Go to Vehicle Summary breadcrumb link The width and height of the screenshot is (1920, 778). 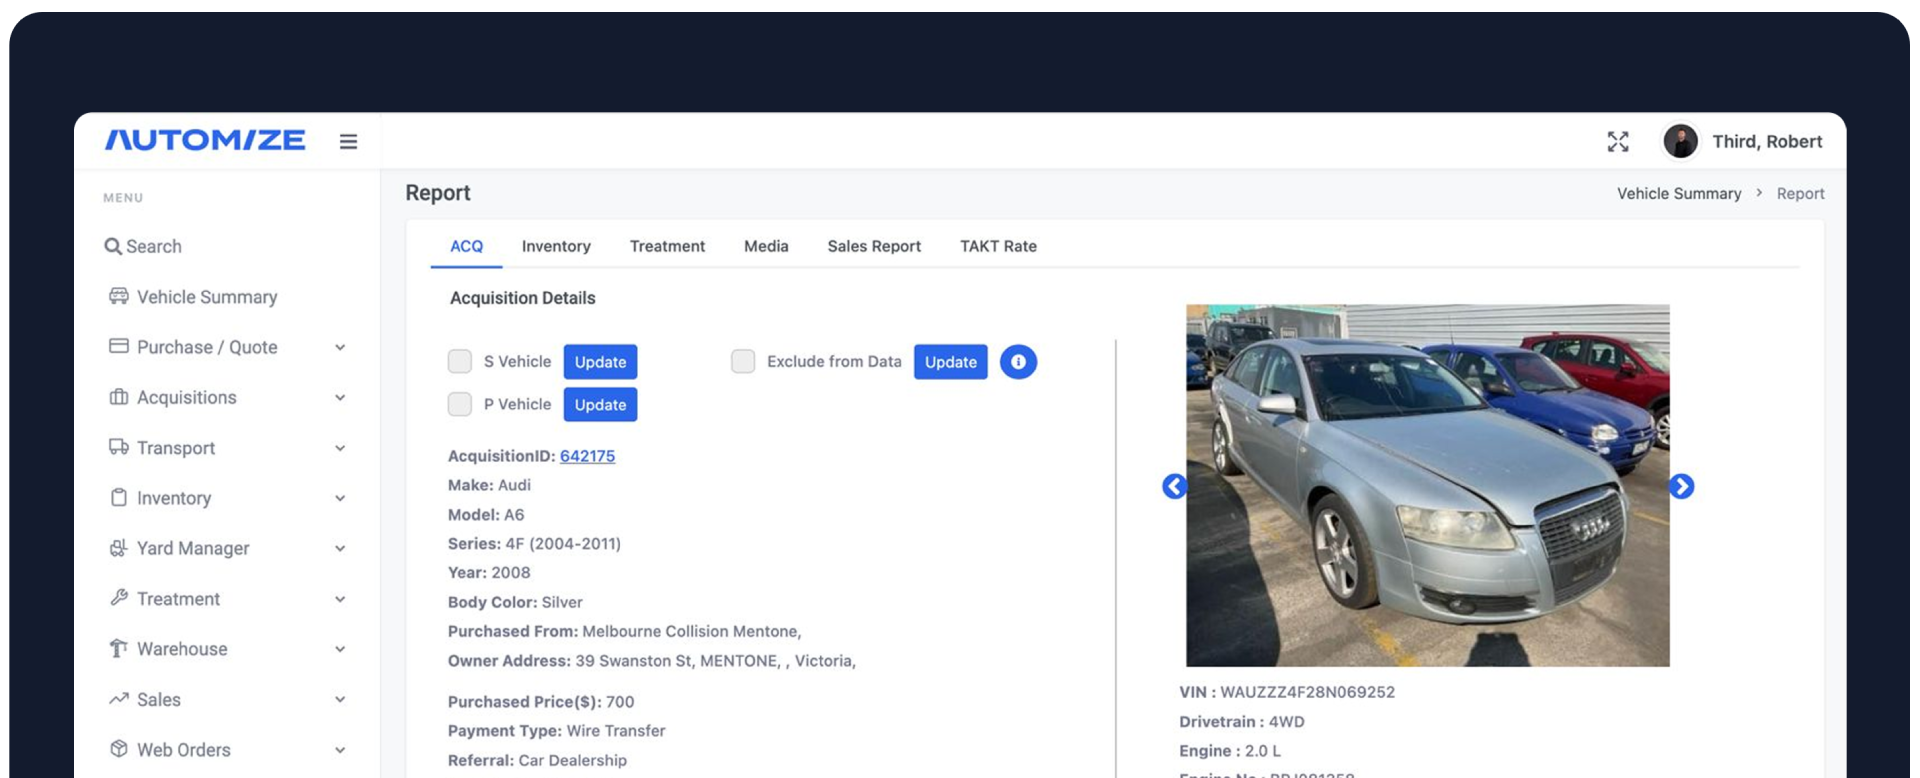point(1679,193)
